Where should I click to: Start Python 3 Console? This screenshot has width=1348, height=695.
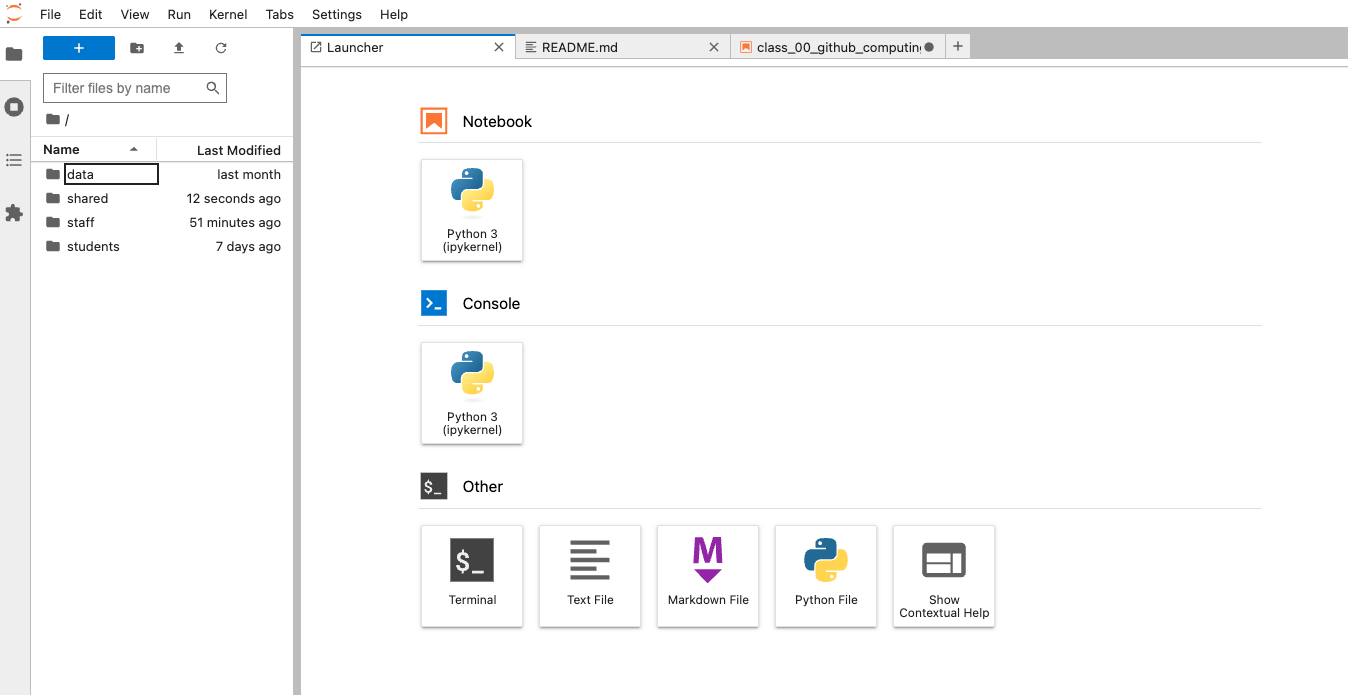472,393
